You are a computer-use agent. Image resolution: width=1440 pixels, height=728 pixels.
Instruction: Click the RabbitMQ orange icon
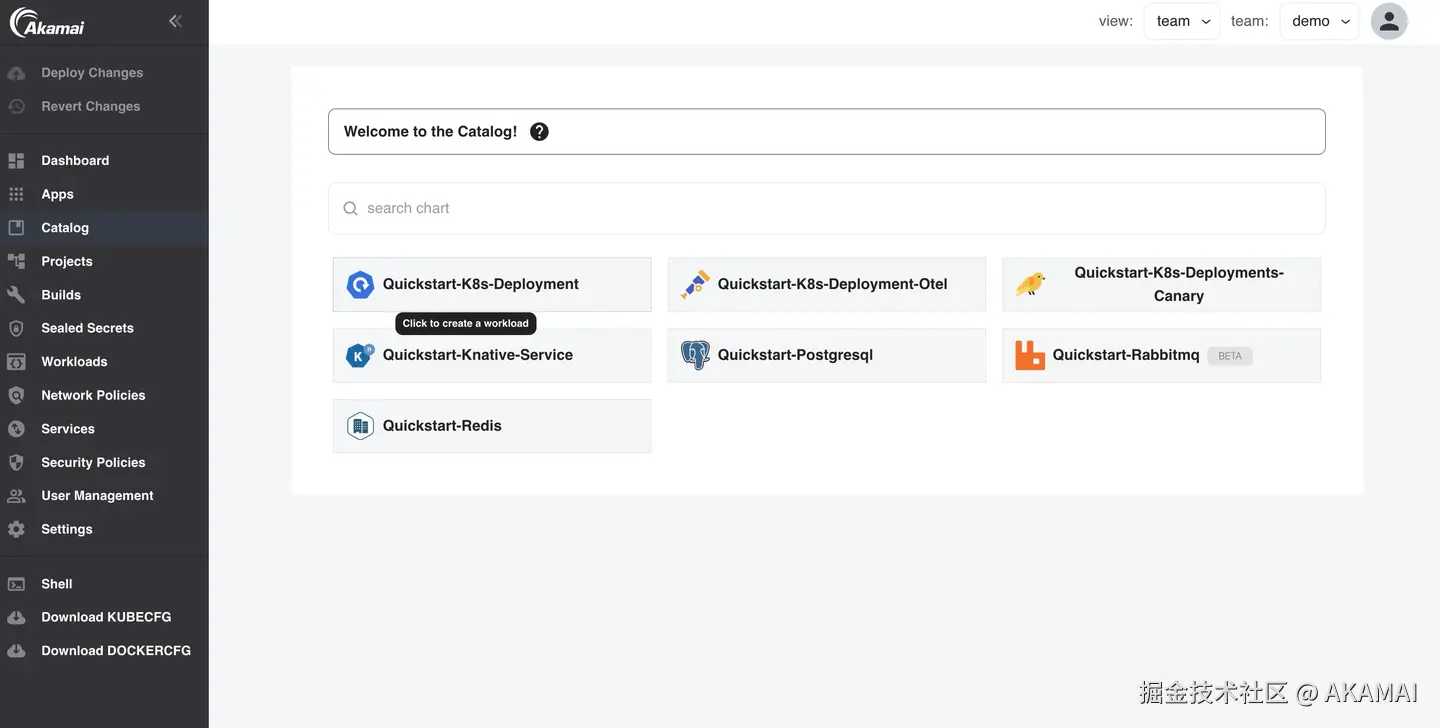click(x=1030, y=356)
